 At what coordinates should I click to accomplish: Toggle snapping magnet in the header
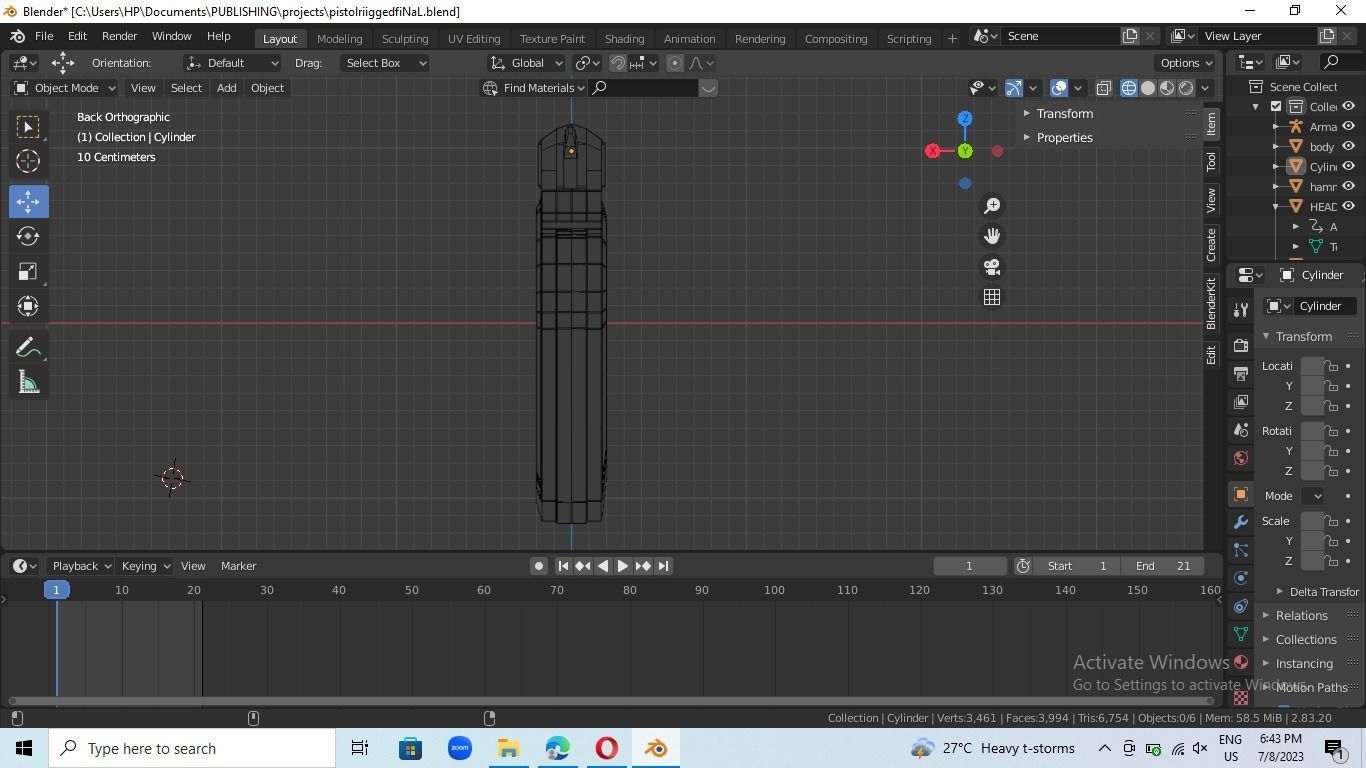point(618,63)
